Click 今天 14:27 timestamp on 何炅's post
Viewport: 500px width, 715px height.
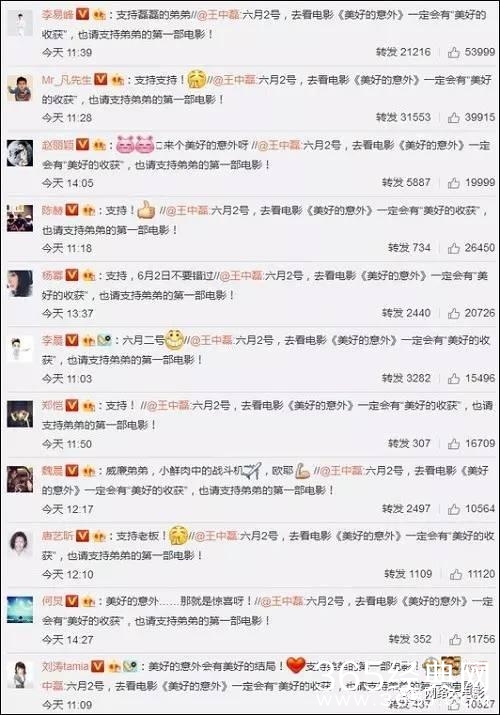click(x=67, y=640)
